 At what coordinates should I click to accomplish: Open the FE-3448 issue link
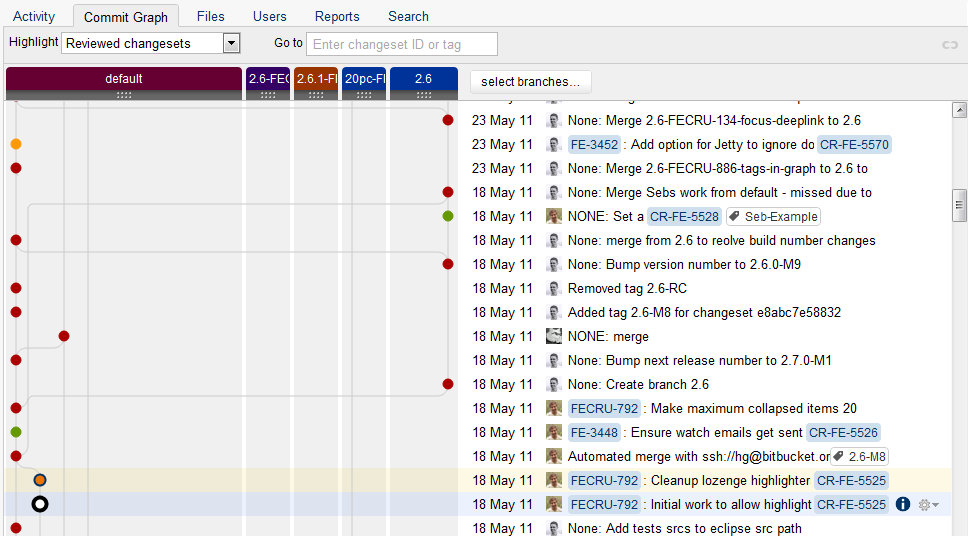[594, 433]
